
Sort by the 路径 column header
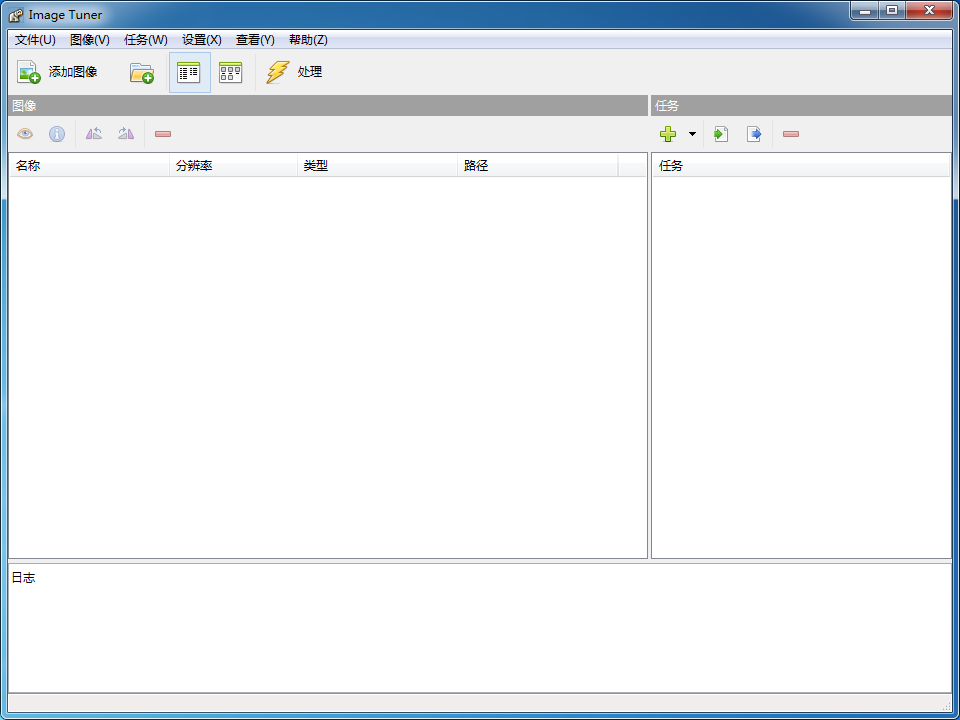(538, 165)
